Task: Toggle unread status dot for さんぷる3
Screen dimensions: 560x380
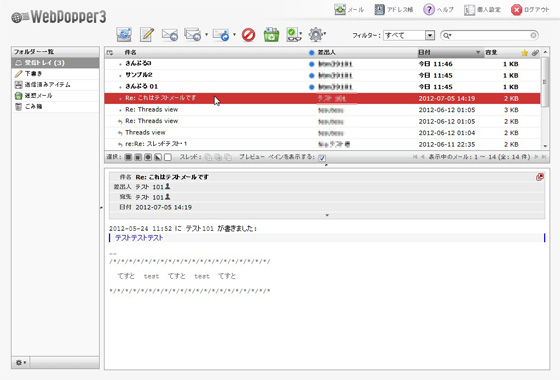Action: coord(311,64)
